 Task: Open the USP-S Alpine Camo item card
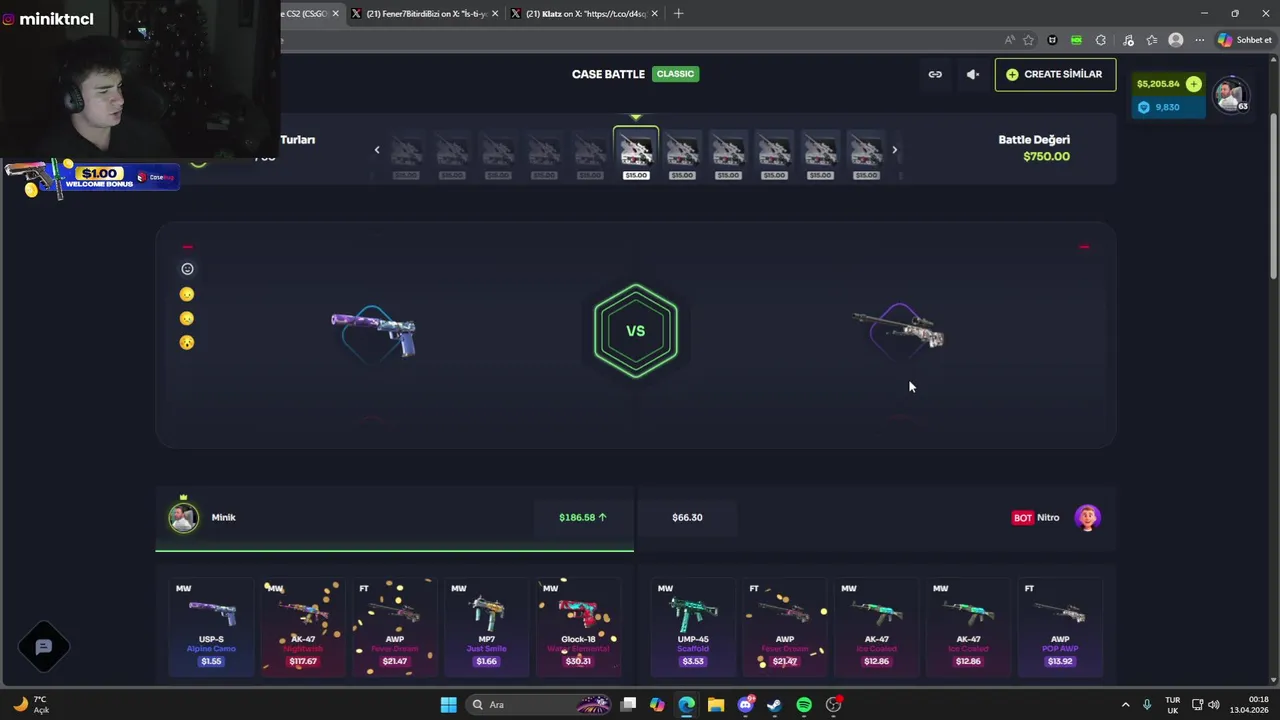tap(212, 627)
